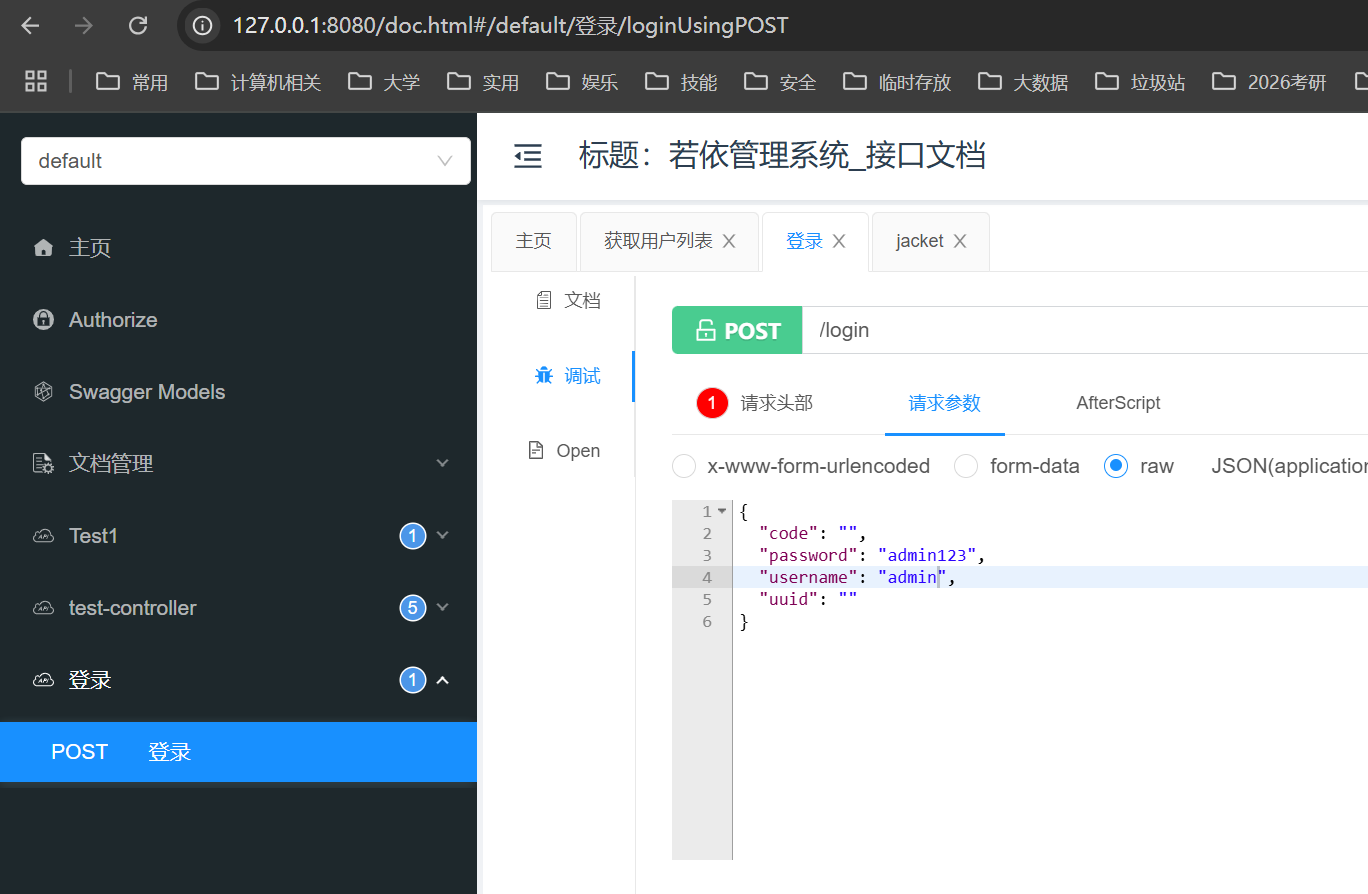
Task: Click the browser reload icon
Action: click(138, 26)
